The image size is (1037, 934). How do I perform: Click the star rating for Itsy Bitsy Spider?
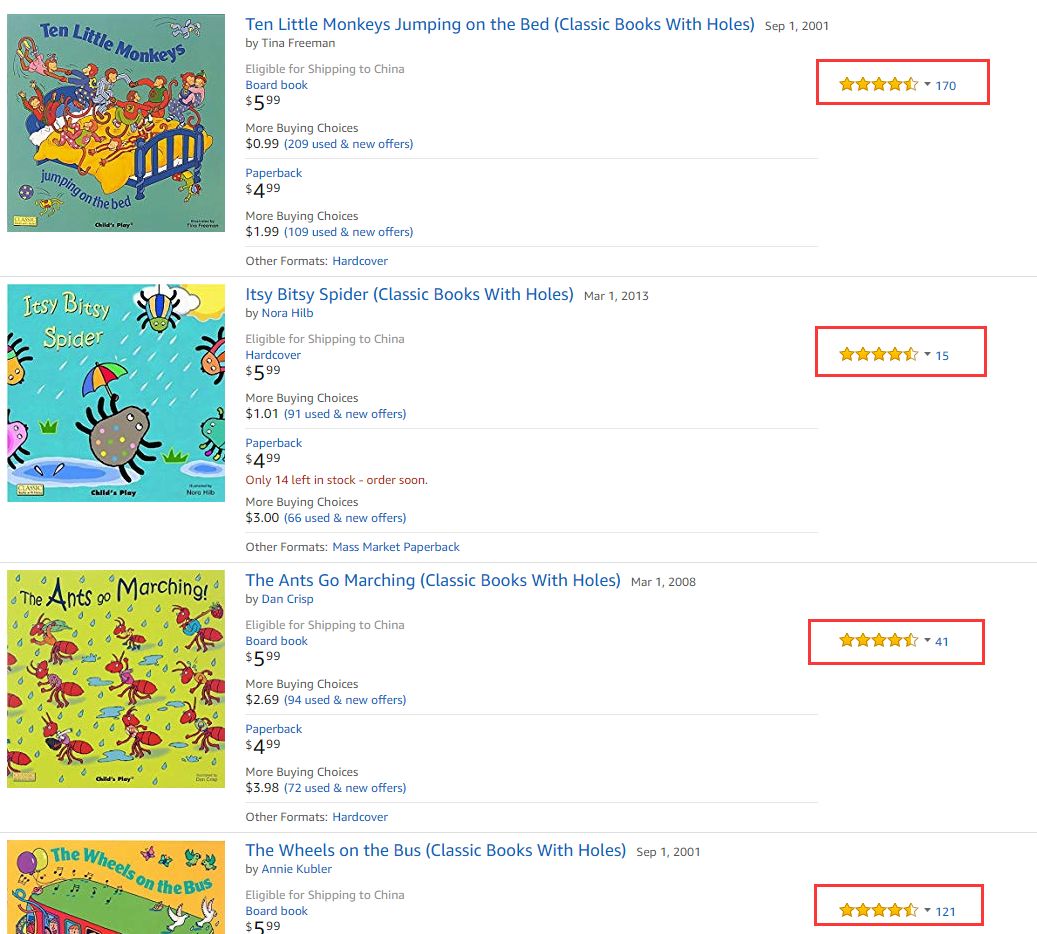point(878,355)
